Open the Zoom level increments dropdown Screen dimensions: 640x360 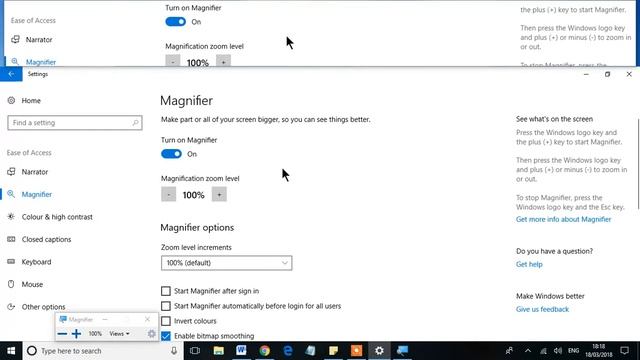(227, 263)
